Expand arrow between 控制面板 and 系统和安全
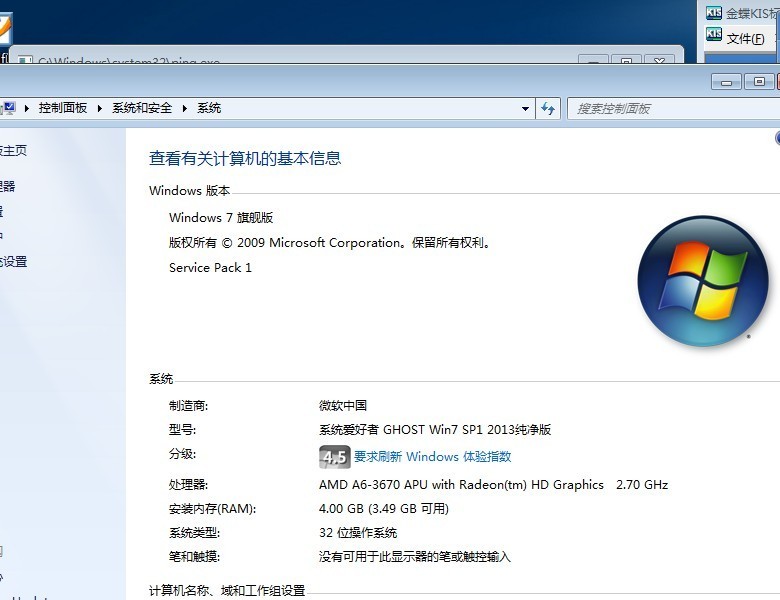The height and width of the screenshot is (600, 780). [x=99, y=108]
